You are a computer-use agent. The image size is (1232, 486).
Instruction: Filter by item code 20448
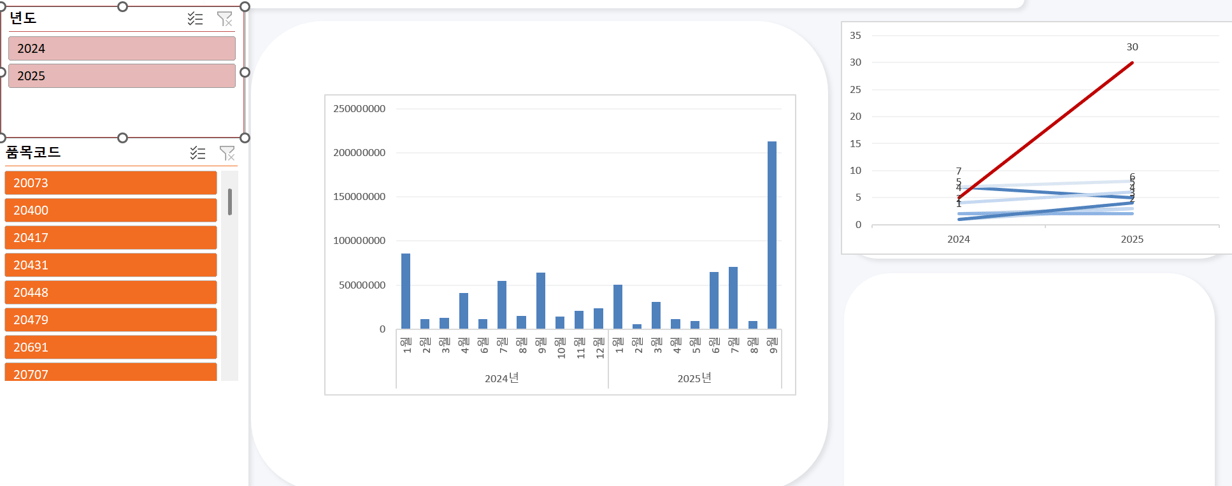[x=111, y=293]
